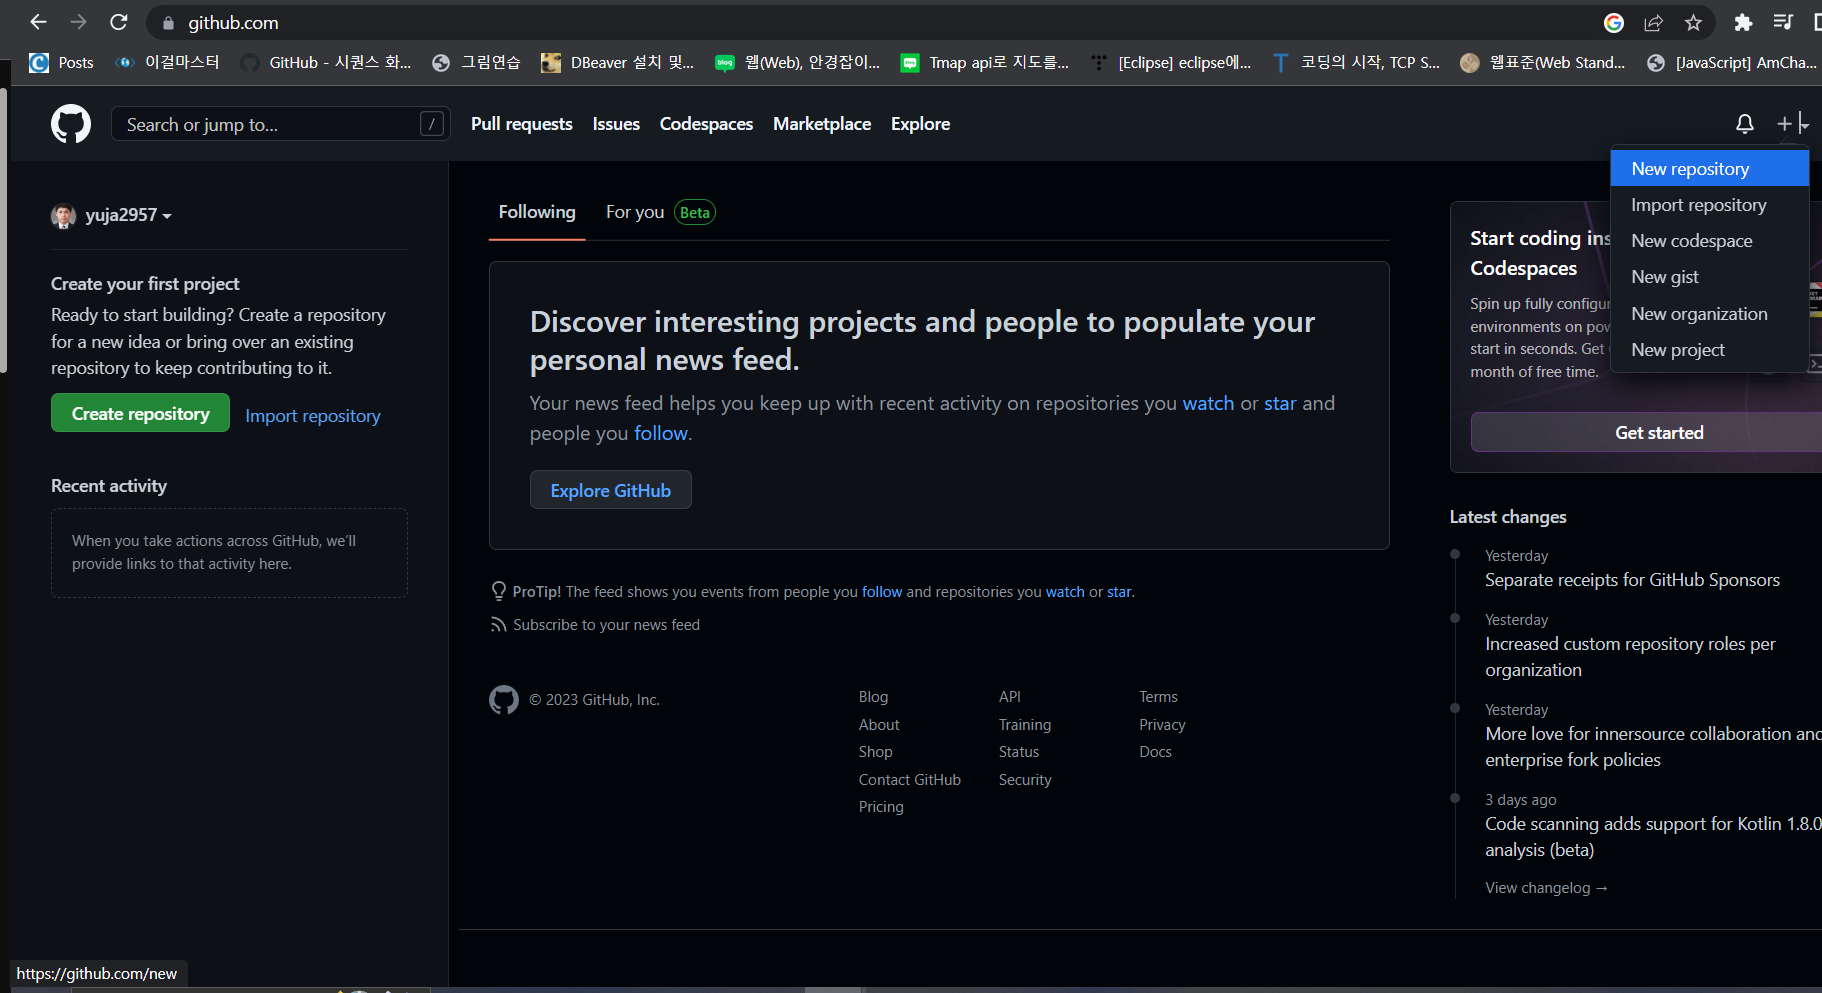Open the 그림연습 bookmark
The height and width of the screenshot is (993, 1822).
click(476, 63)
